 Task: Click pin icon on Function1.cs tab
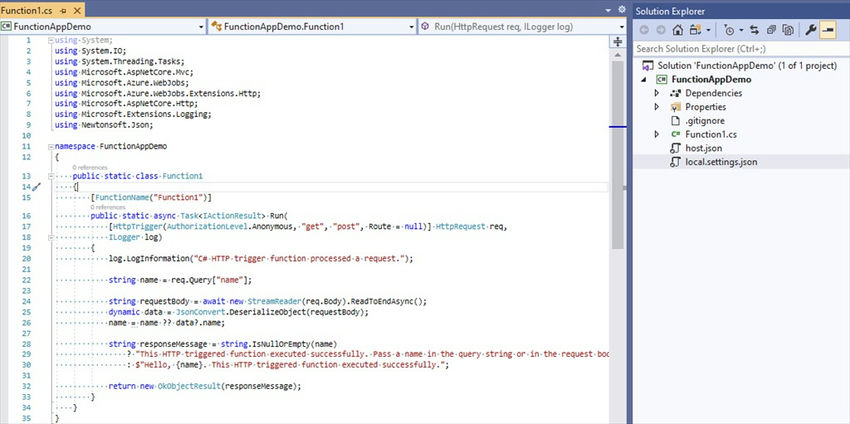(63, 10)
